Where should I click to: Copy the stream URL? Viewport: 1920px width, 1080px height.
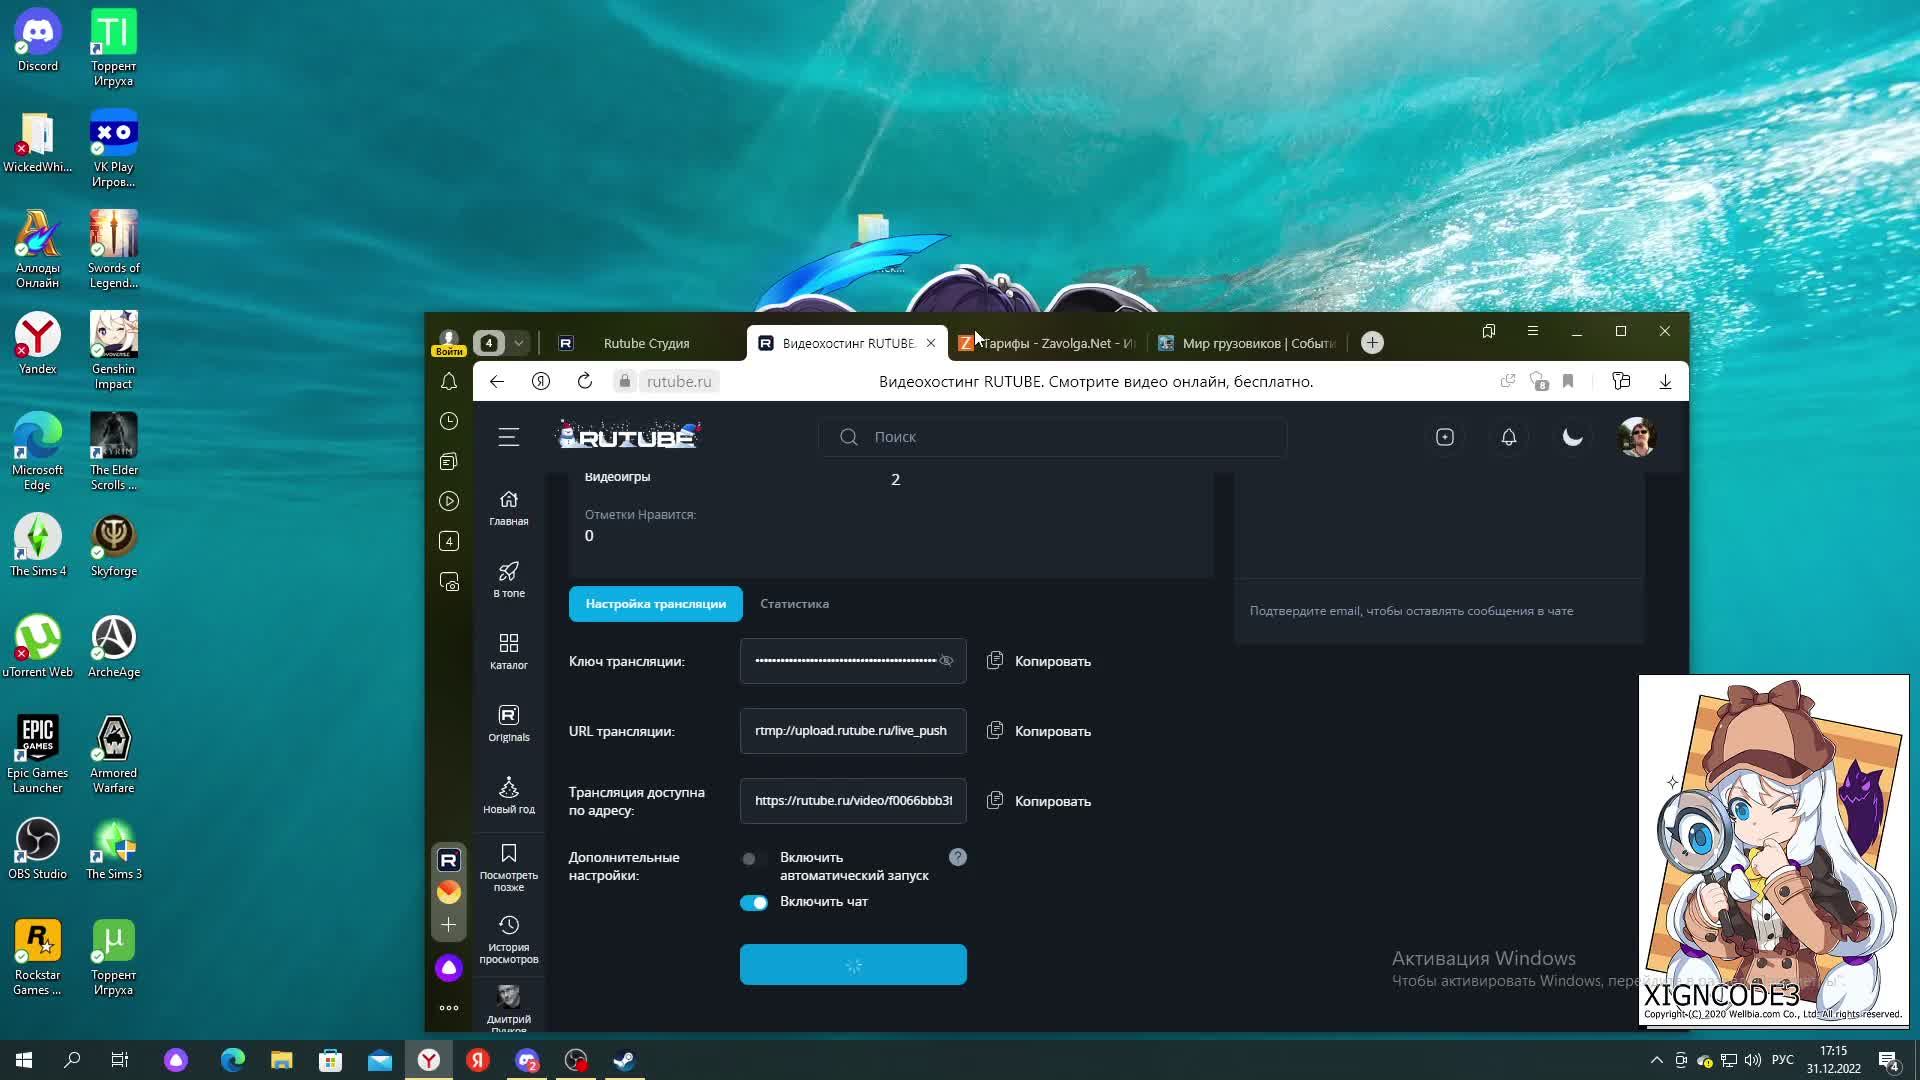point(1039,731)
